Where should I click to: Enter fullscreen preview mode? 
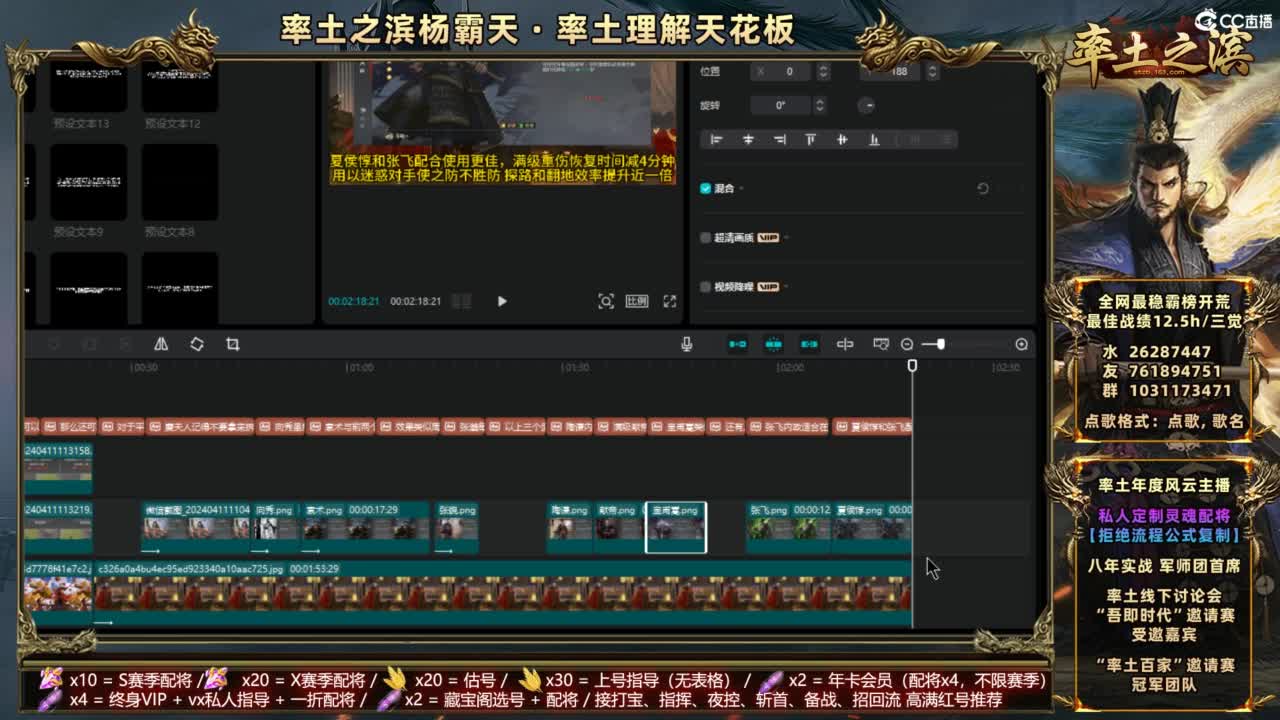(670, 301)
